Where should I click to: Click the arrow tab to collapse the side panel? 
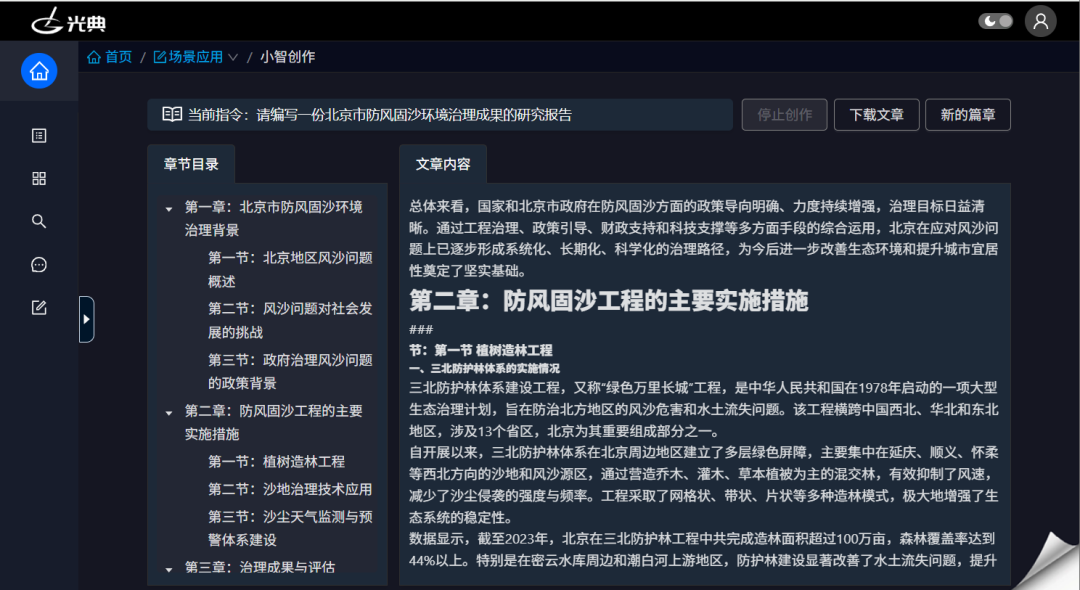88,319
